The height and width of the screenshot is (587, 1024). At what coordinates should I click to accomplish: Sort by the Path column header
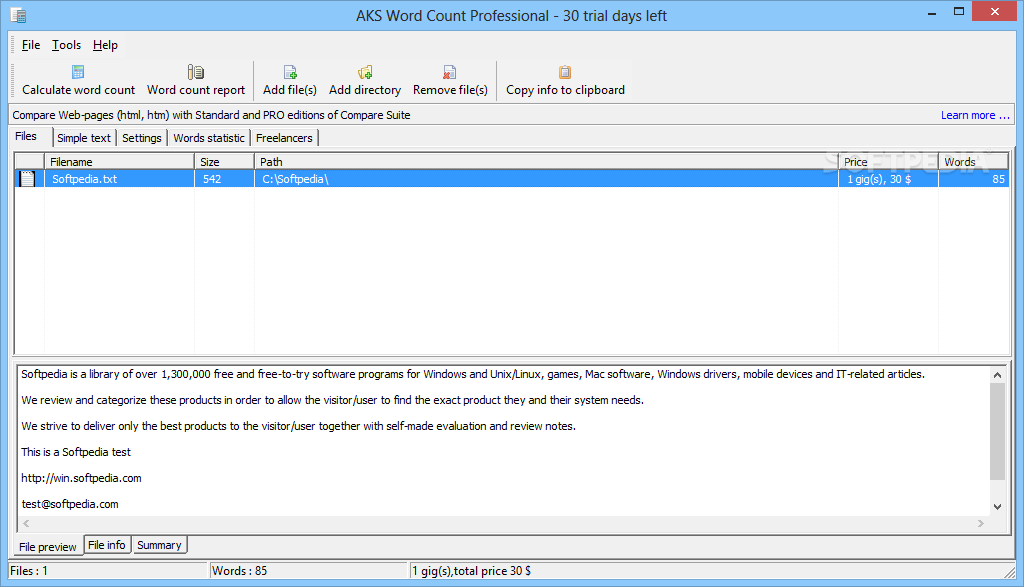point(546,161)
